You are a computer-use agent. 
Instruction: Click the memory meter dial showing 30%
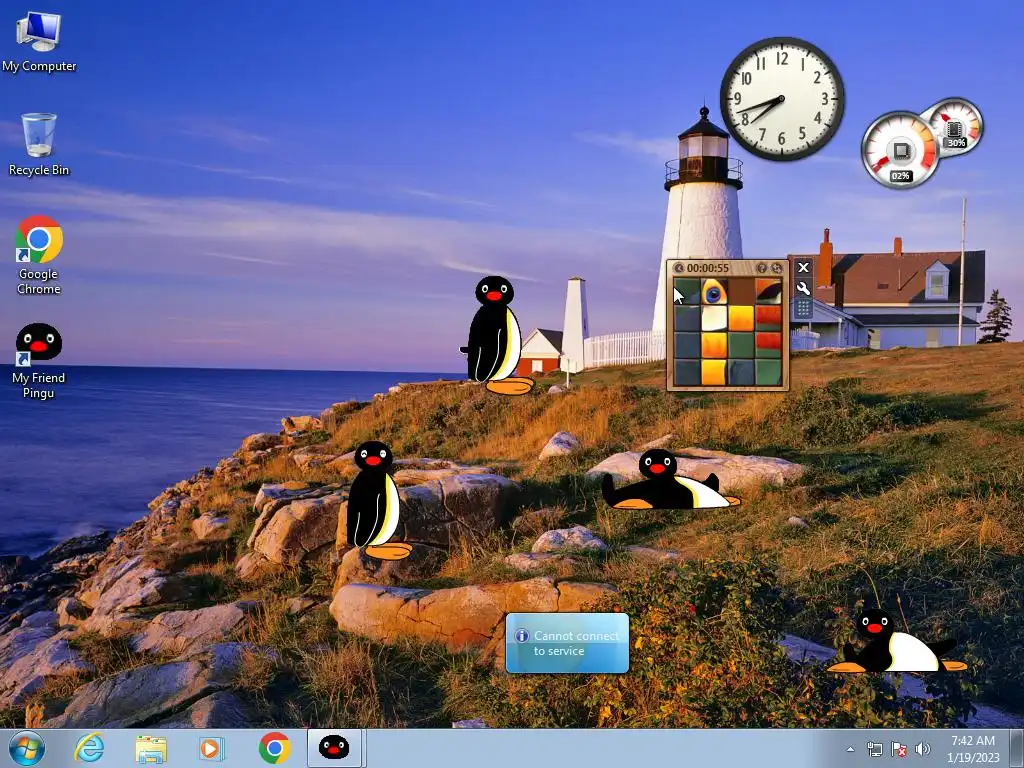click(x=955, y=127)
